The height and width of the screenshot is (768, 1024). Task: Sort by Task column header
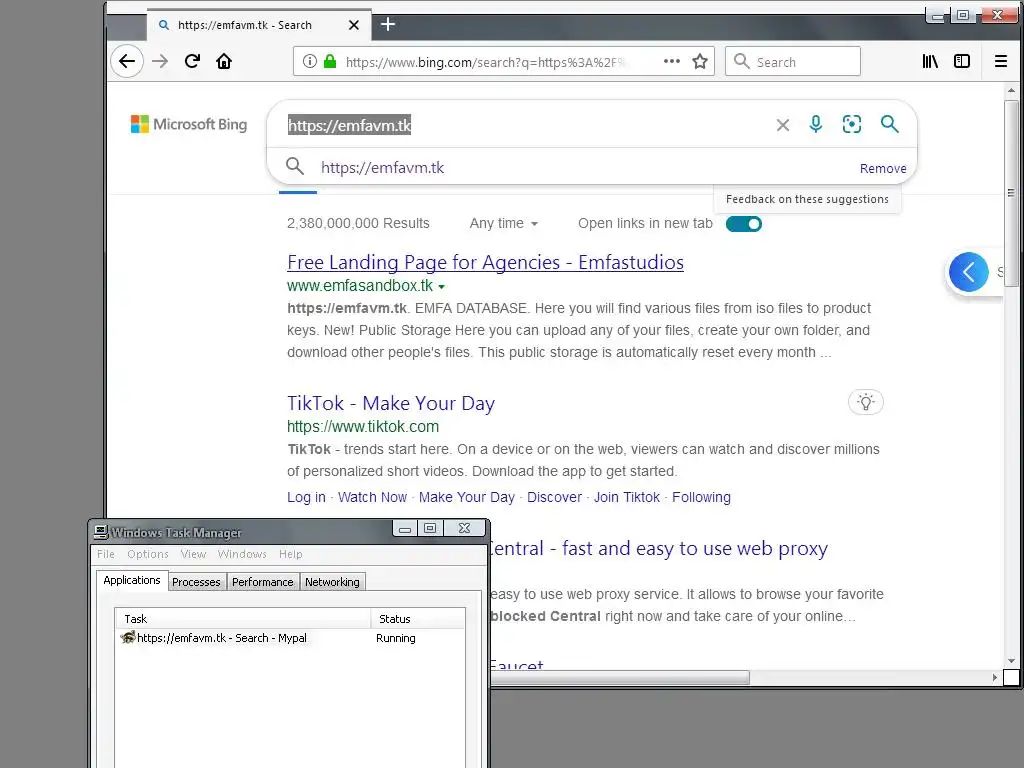pos(243,618)
